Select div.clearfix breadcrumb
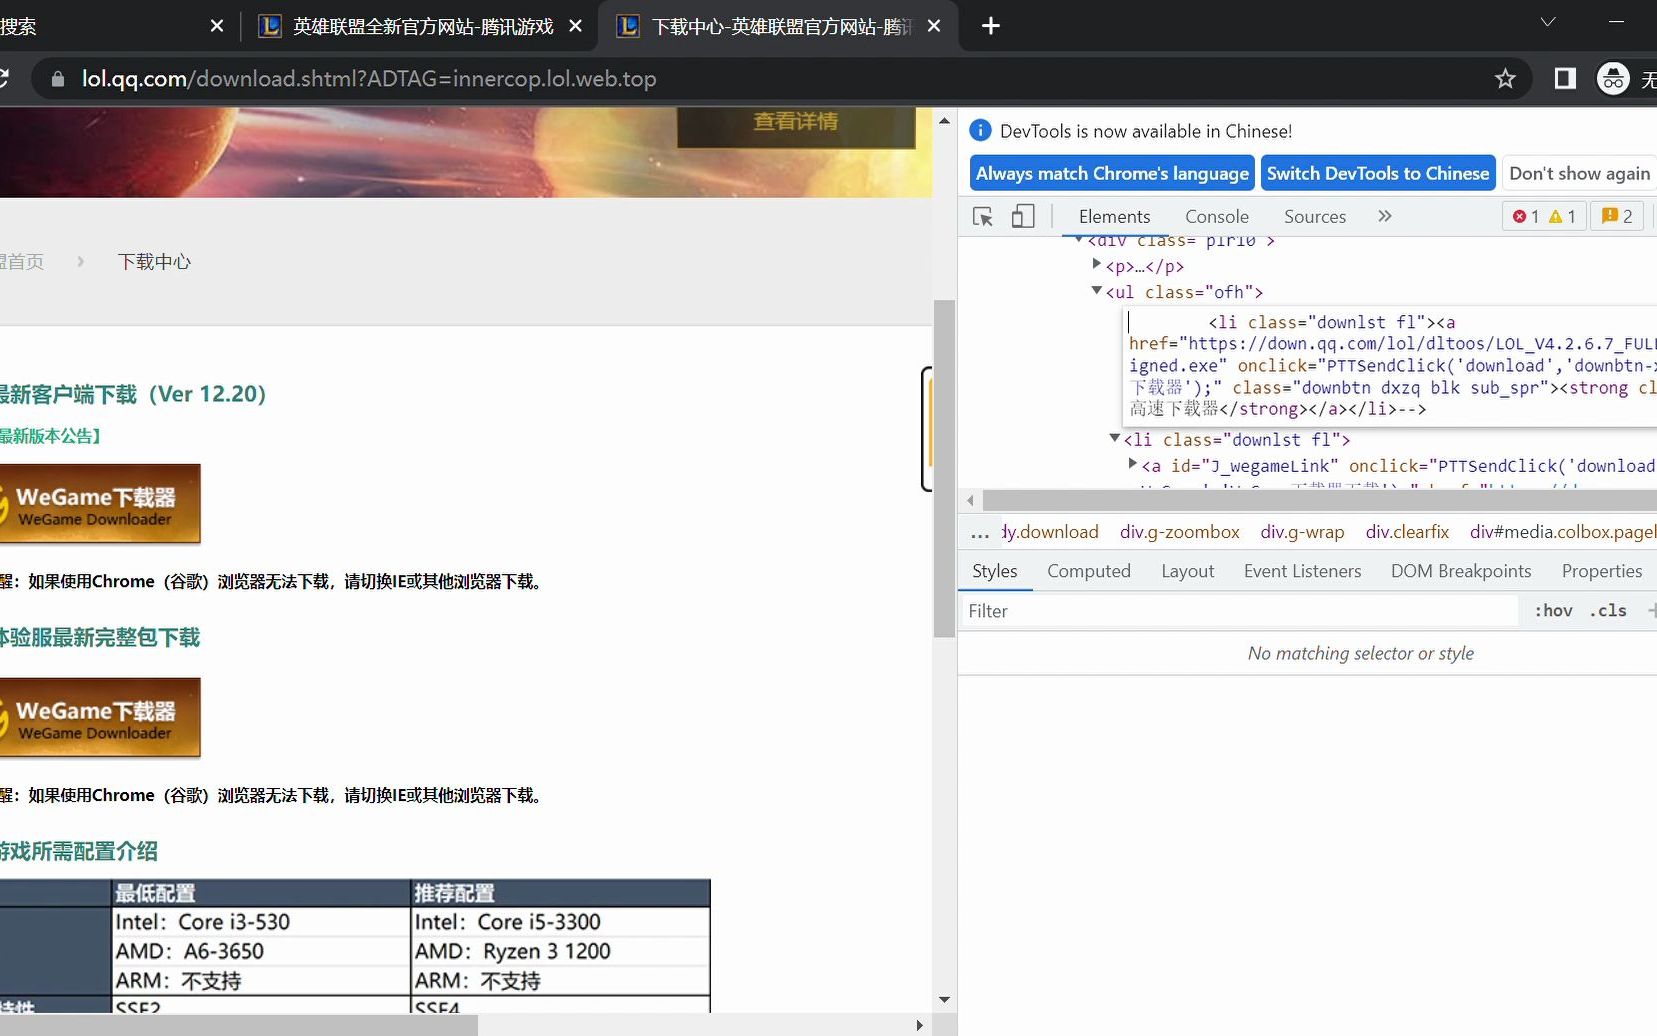The image size is (1657, 1036). (x=1407, y=532)
